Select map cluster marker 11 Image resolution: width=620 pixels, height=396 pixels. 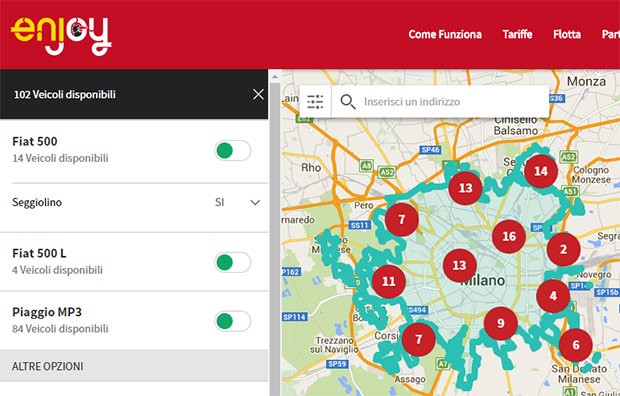389,281
